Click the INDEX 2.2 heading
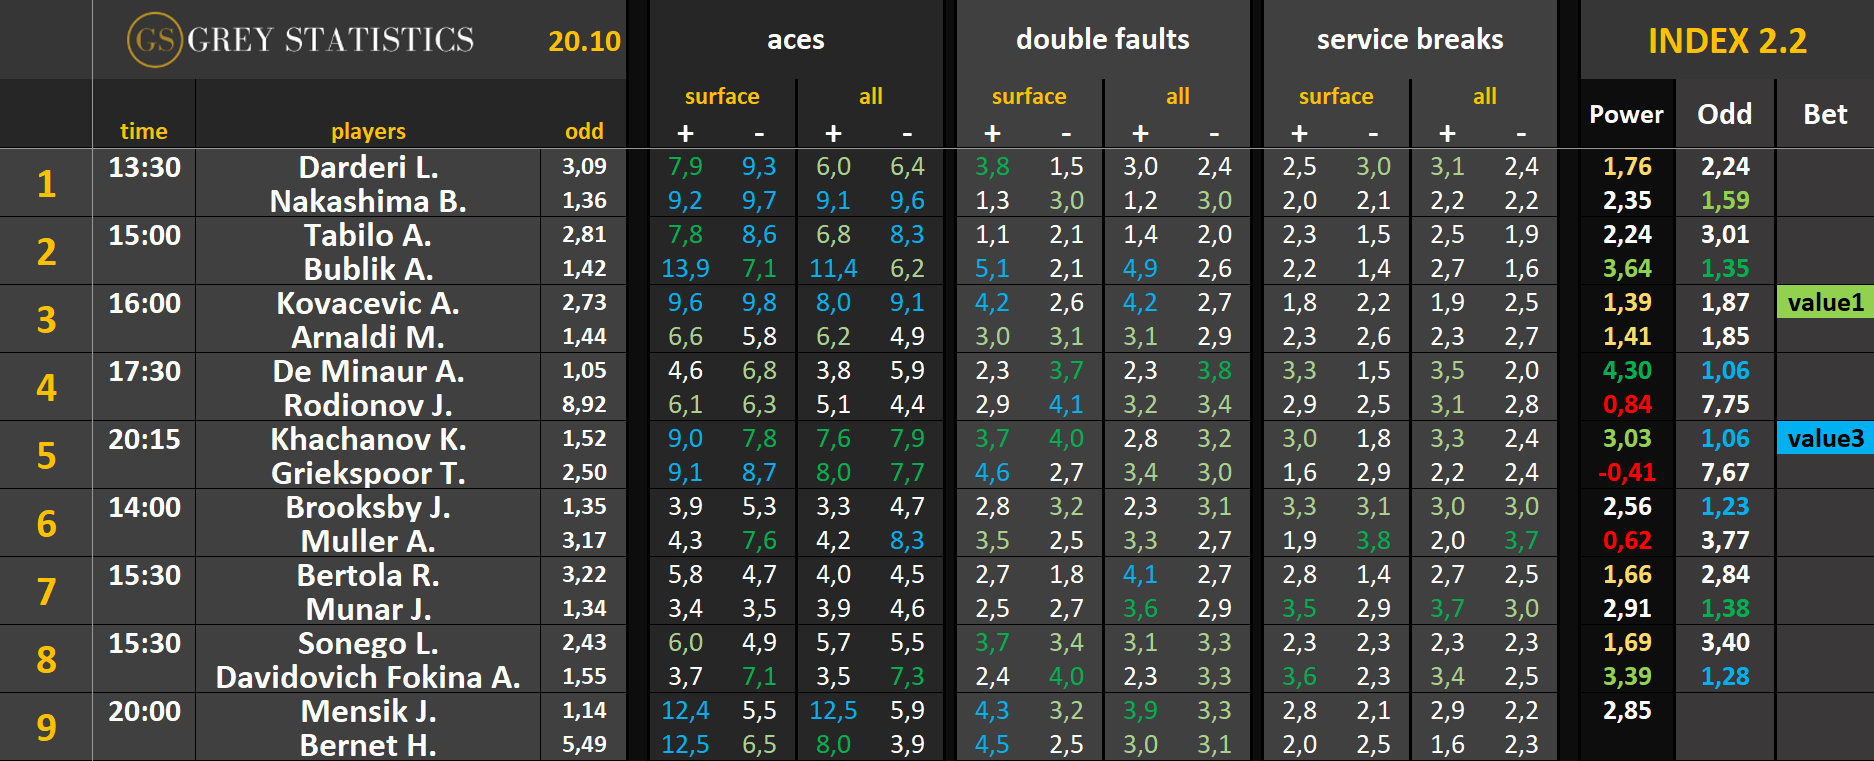 coord(1727,41)
